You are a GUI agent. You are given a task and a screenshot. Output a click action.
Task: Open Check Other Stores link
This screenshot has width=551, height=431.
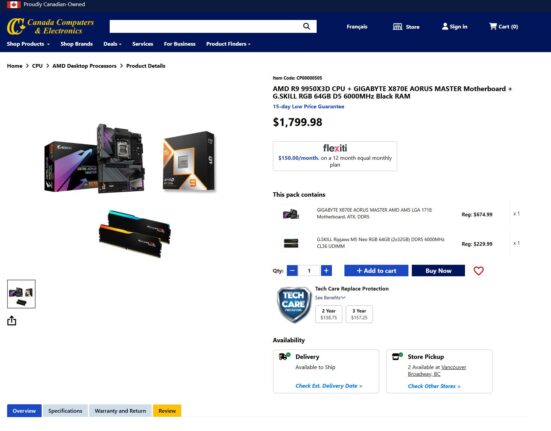click(434, 386)
